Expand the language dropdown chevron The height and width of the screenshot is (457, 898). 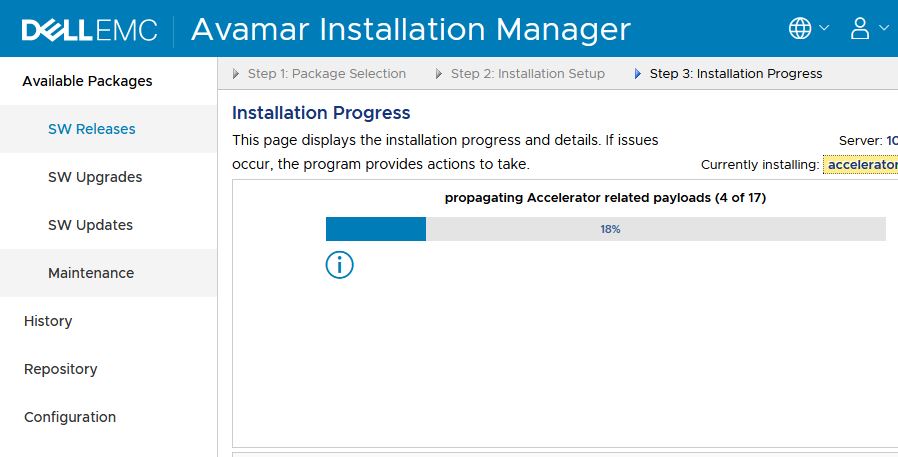pos(825,28)
